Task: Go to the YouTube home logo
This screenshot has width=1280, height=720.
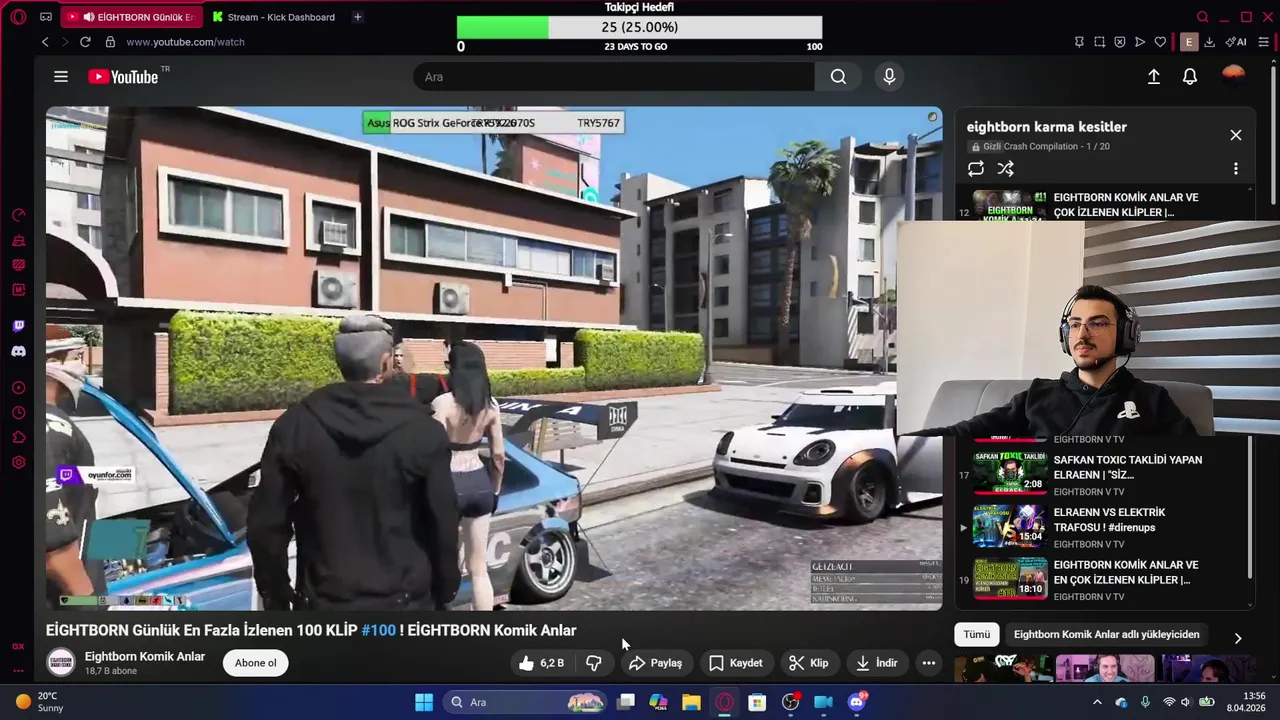Action: 123,77
